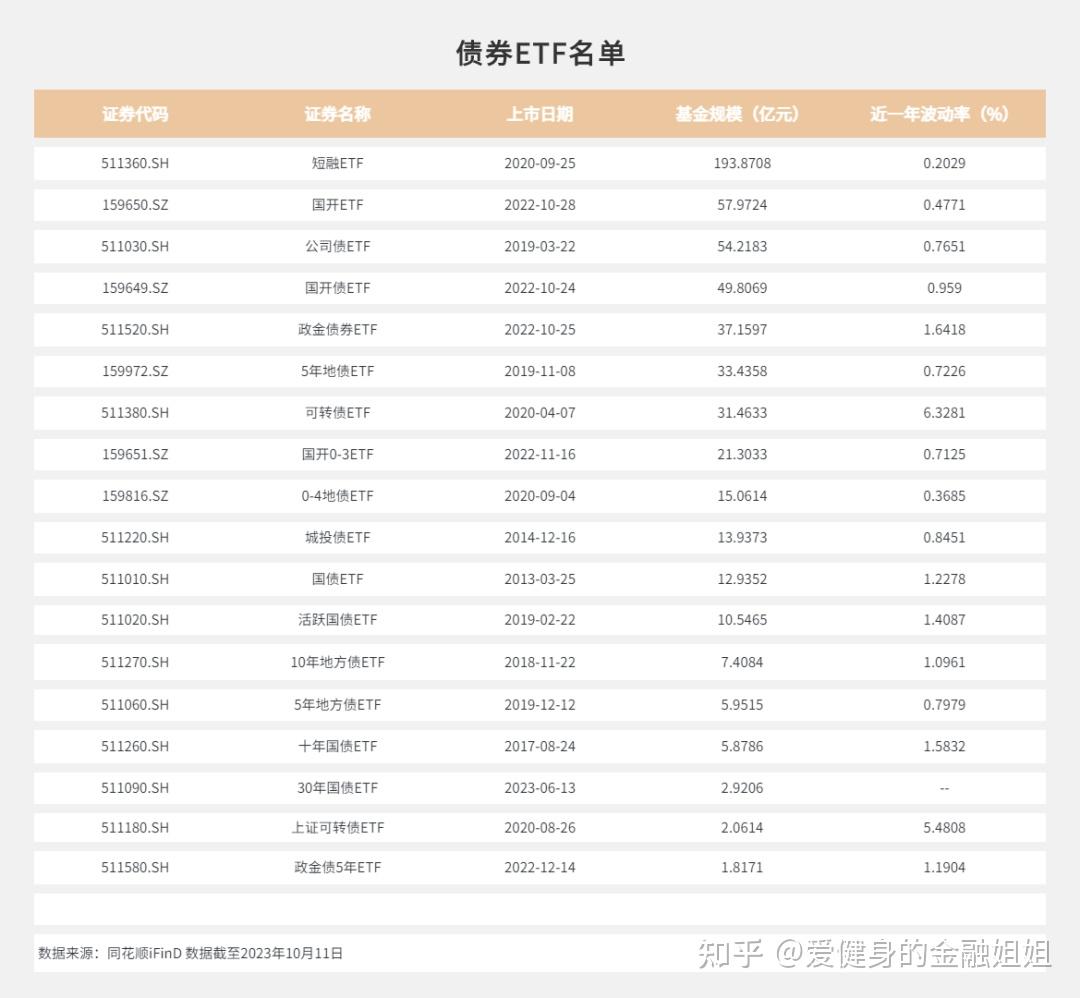Click the 上市日期 column header
The image size is (1080, 998).
pyautogui.click(x=539, y=114)
